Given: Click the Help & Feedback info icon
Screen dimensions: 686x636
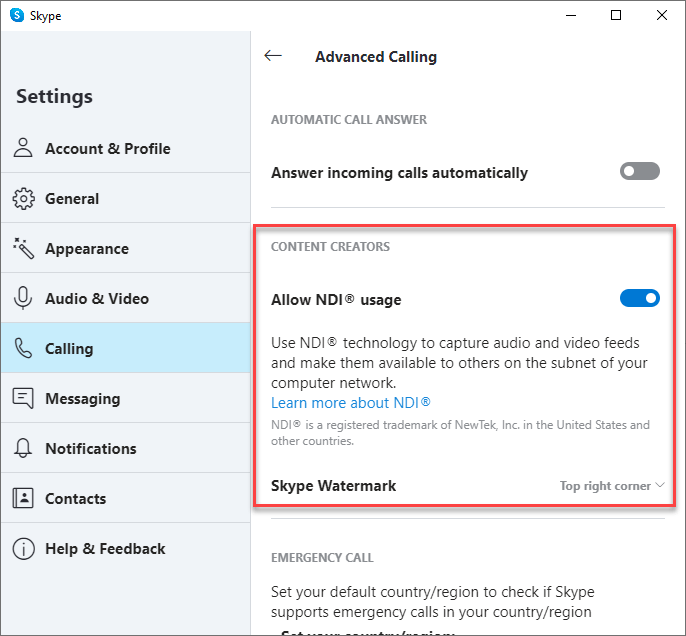Looking at the screenshot, I should [x=24, y=549].
